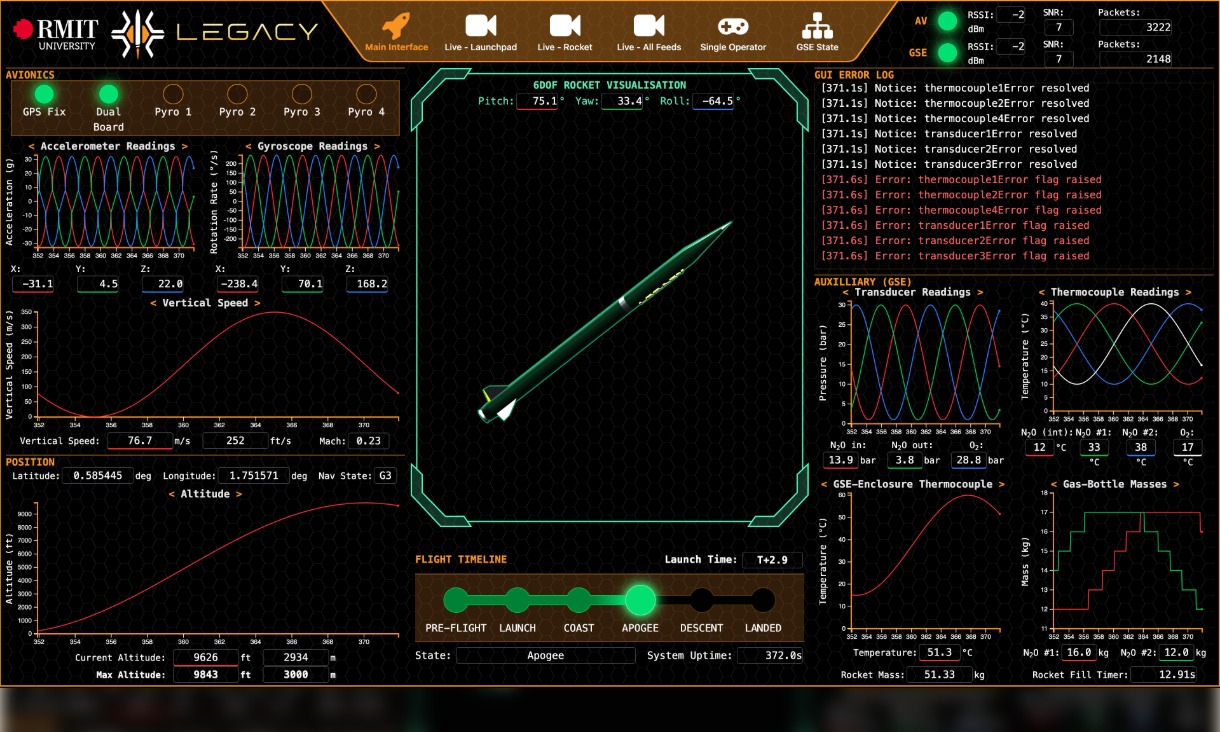
Task: Switch to Main Interface tab label
Action: coord(397,47)
